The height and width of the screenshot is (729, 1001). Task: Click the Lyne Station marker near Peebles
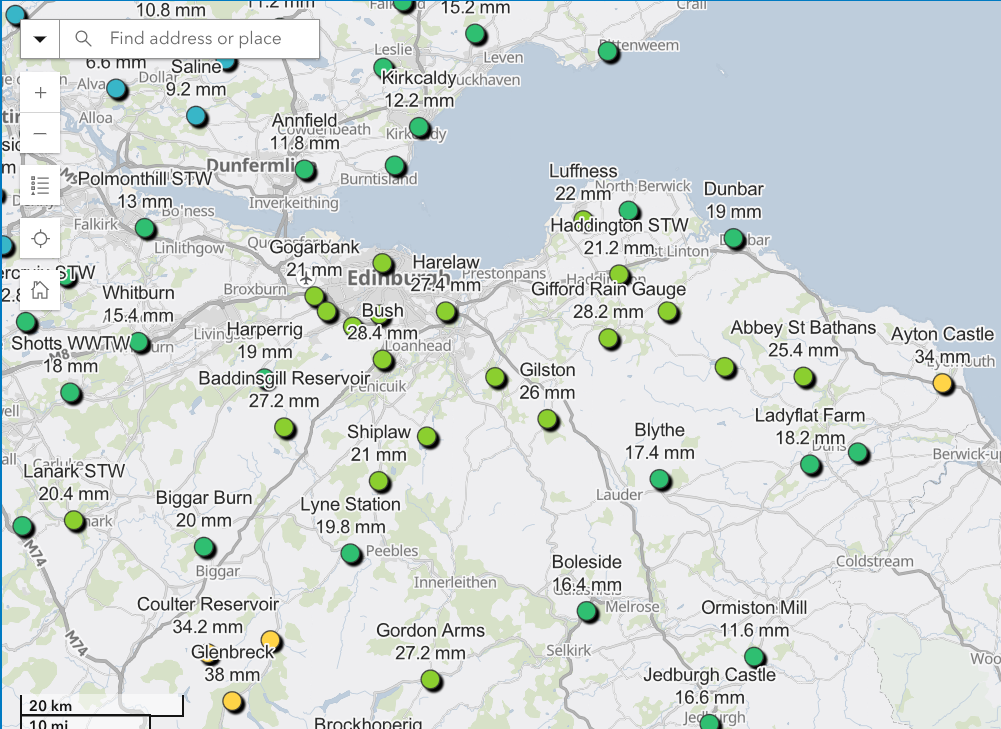click(x=351, y=553)
